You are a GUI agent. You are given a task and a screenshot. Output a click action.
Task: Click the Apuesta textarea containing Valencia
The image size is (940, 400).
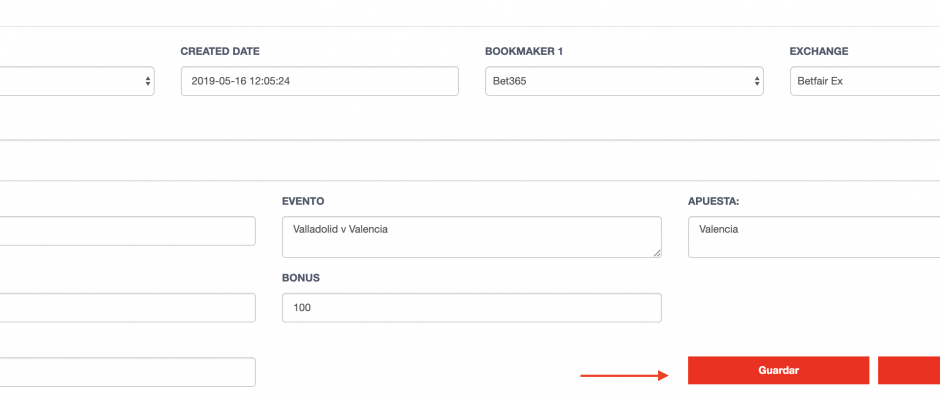coord(814,237)
